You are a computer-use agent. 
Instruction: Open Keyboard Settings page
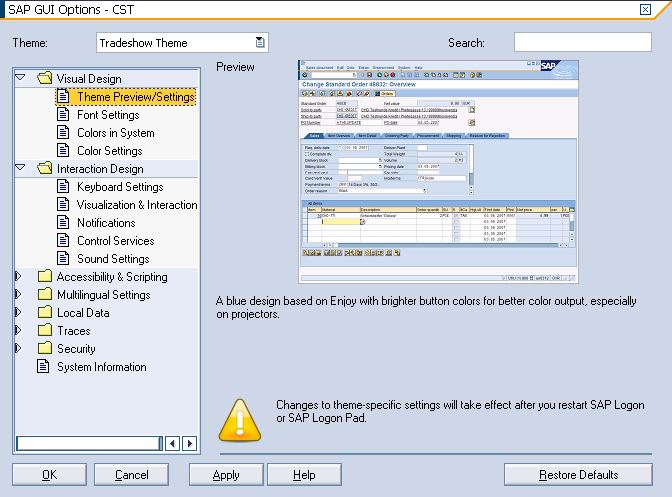point(120,187)
